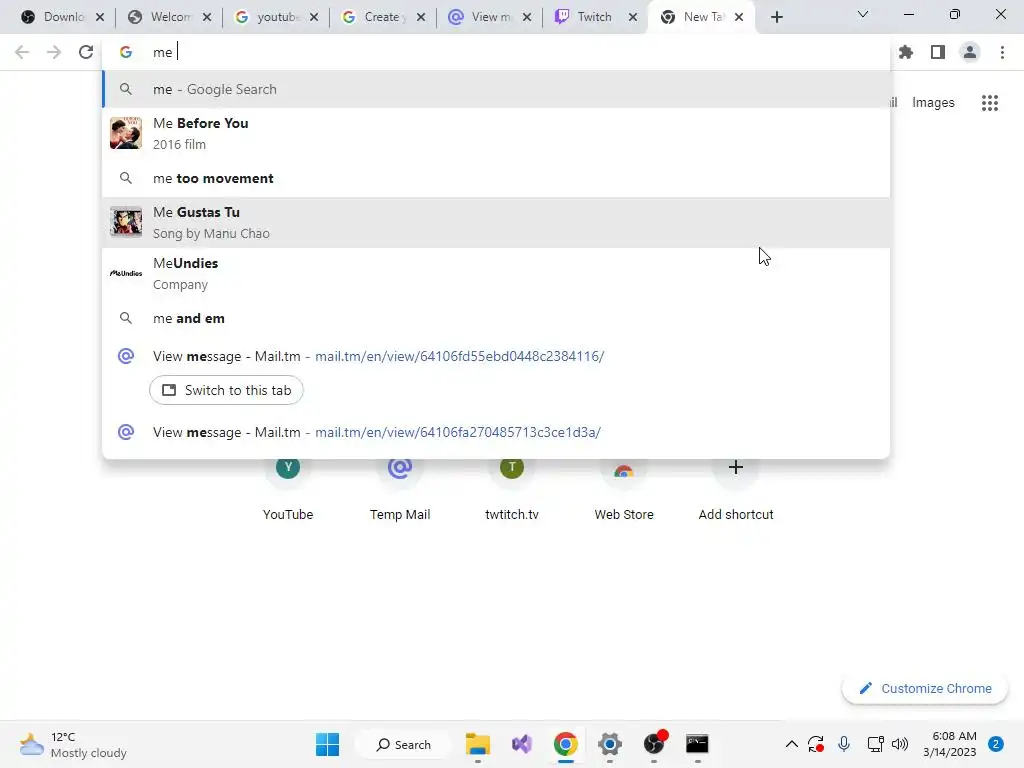Open the side panel icon
This screenshot has width=1024, height=768.
pyautogui.click(x=938, y=52)
